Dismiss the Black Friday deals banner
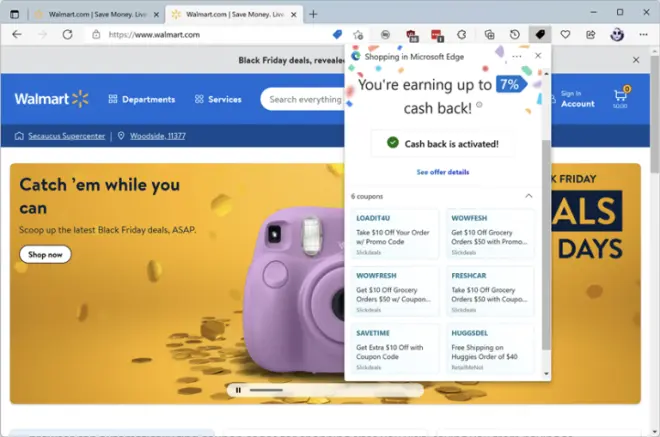The image size is (660, 437). point(636,60)
